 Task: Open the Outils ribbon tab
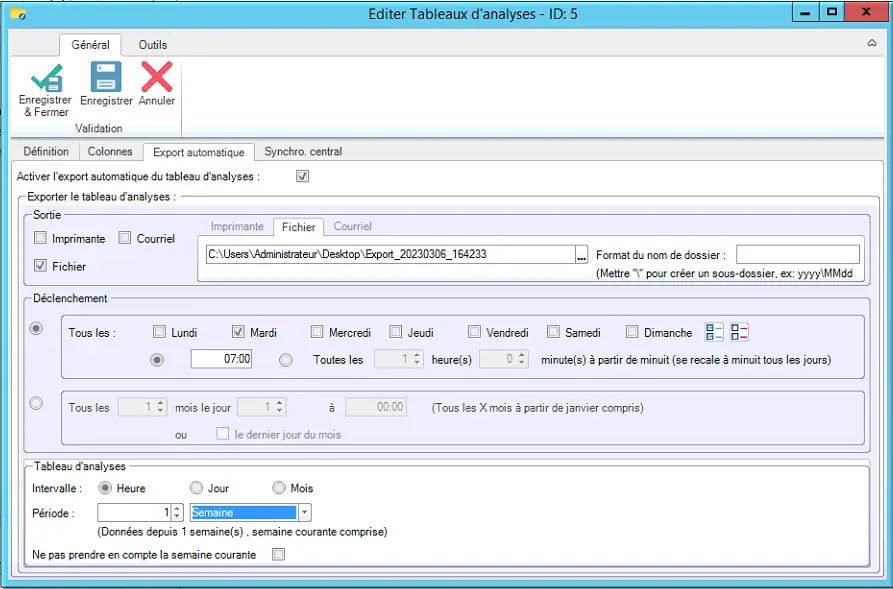coord(153,44)
